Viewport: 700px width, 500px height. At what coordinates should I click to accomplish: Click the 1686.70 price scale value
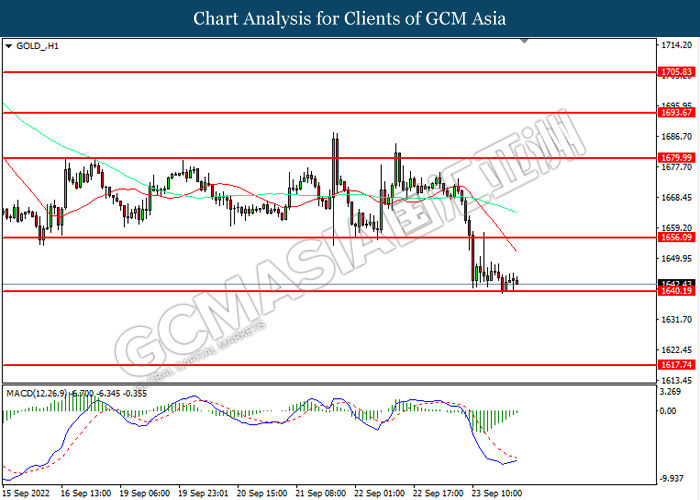[x=676, y=137]
